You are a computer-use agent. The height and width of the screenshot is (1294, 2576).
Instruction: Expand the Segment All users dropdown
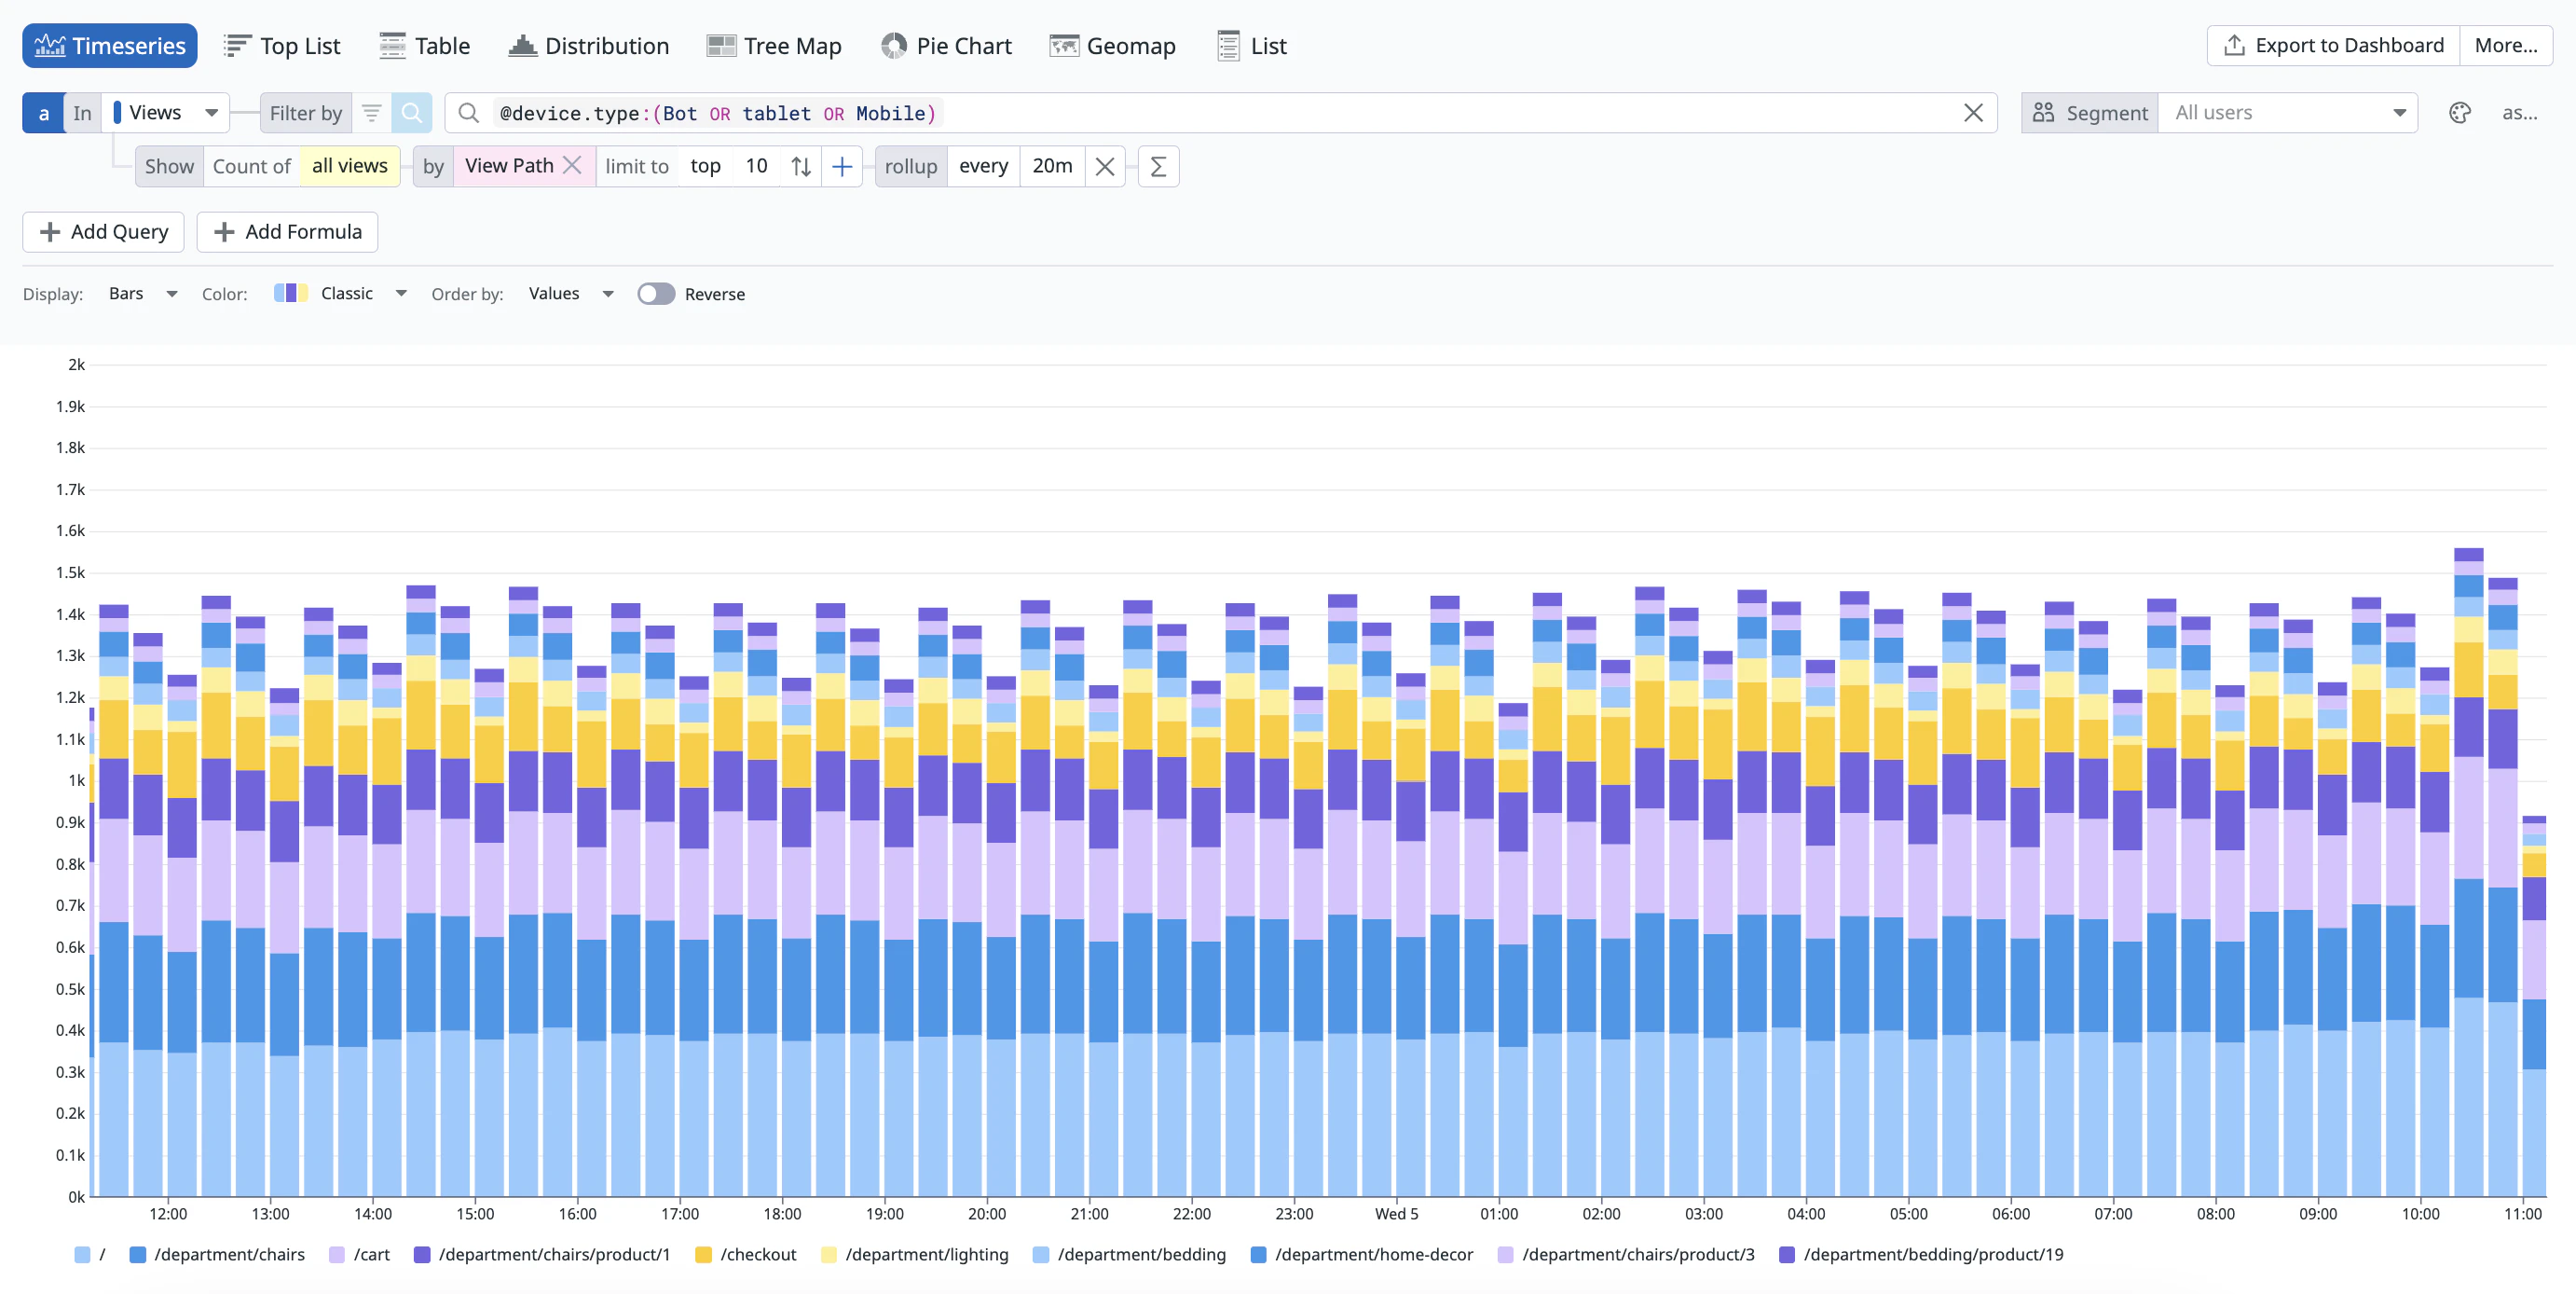tap(2288, 113)
